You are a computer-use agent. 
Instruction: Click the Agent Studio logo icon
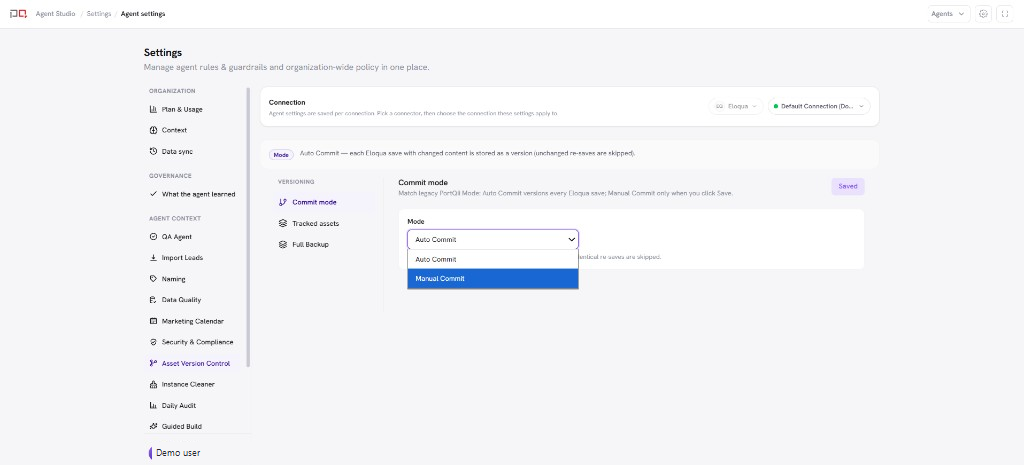tap(18, 14)
